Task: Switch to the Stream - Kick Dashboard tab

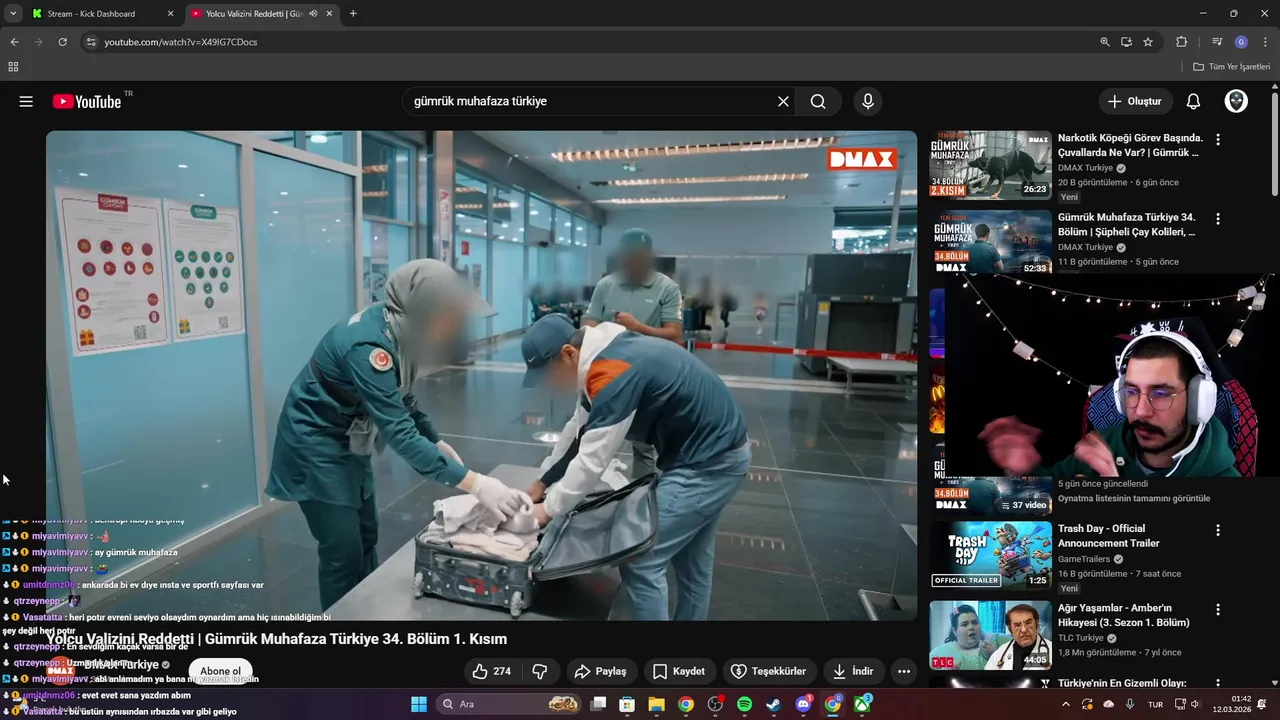Action: point(91,14)
